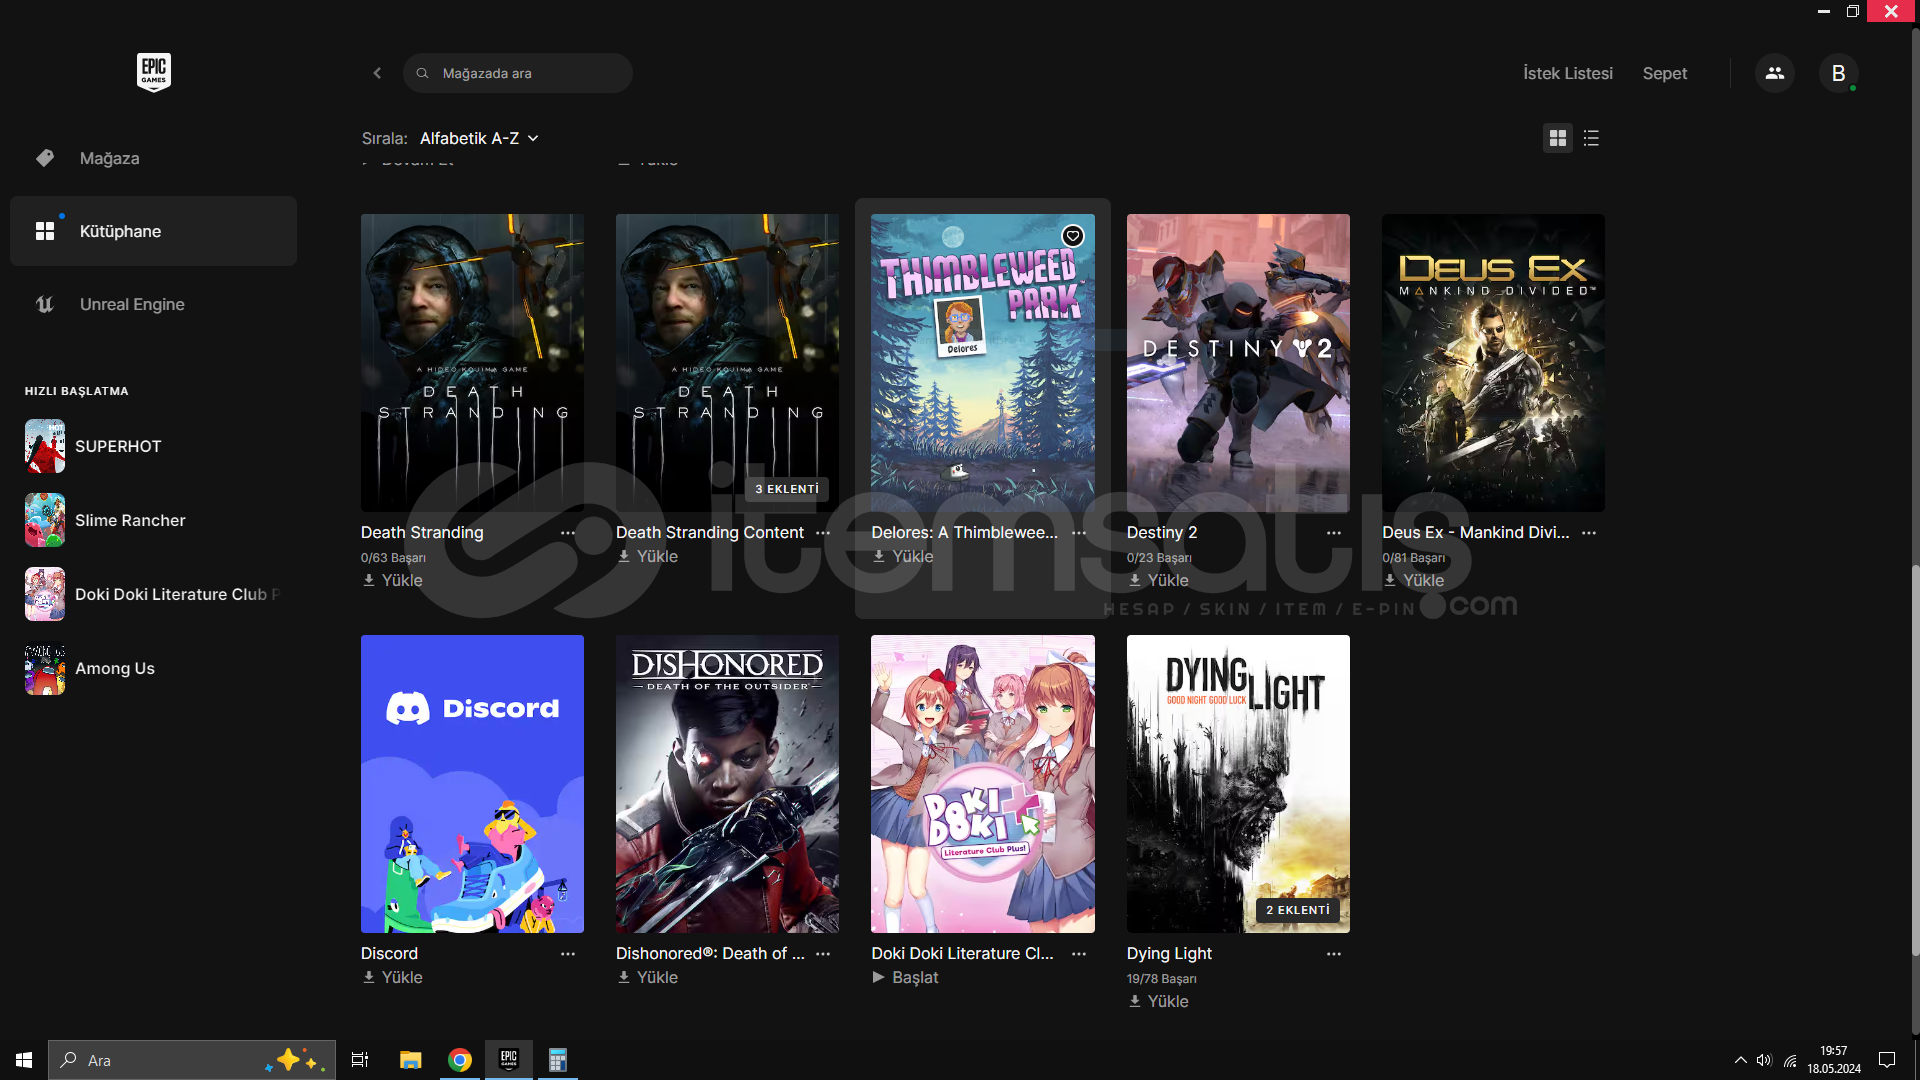Launch Slime Rancher from quick launch
1920x1080 pixels.
pyautogui.click(x=153, y=520)
